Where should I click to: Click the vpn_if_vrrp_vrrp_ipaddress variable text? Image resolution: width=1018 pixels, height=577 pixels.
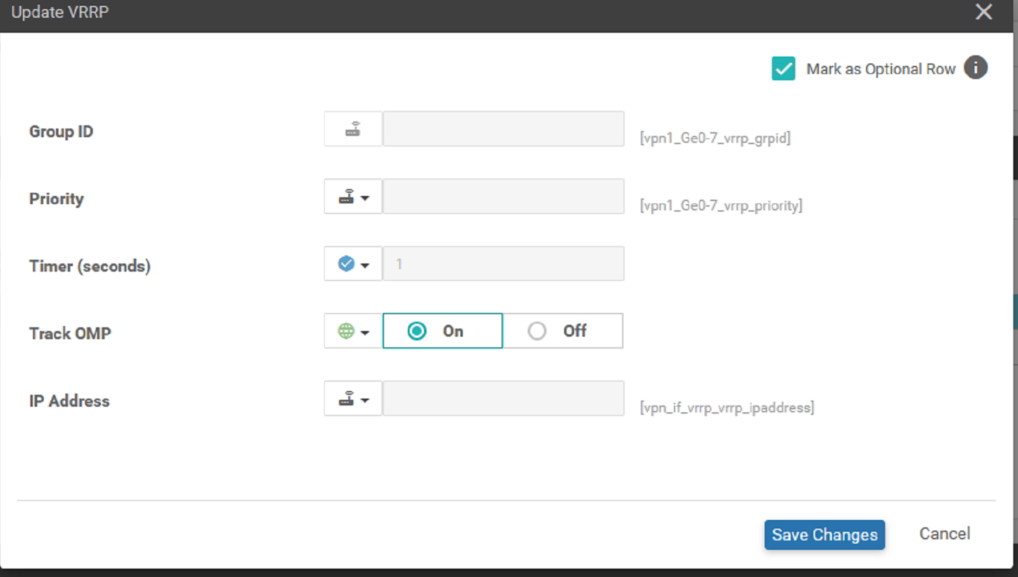point(726,408)
